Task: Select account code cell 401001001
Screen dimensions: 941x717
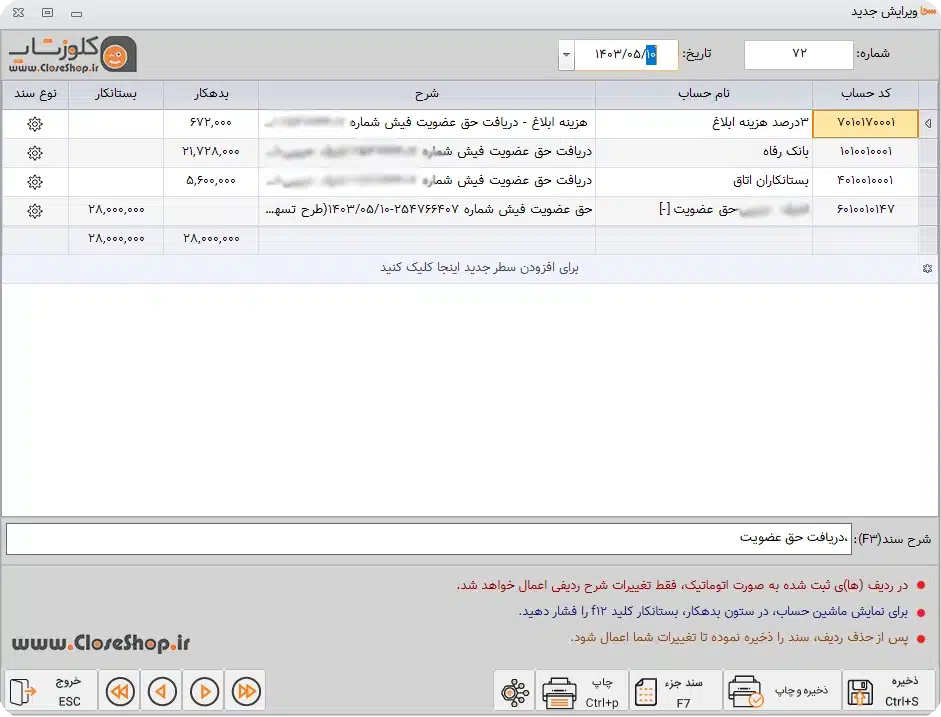Action: tap(865, 181)
